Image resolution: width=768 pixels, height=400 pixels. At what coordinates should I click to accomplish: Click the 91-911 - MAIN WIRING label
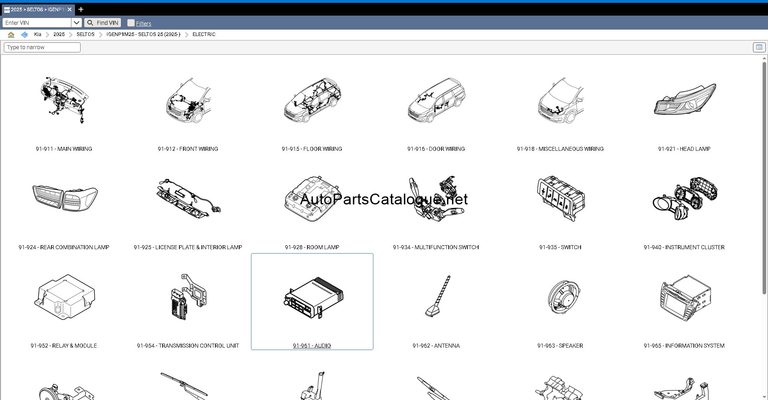(x=64, y=149)
